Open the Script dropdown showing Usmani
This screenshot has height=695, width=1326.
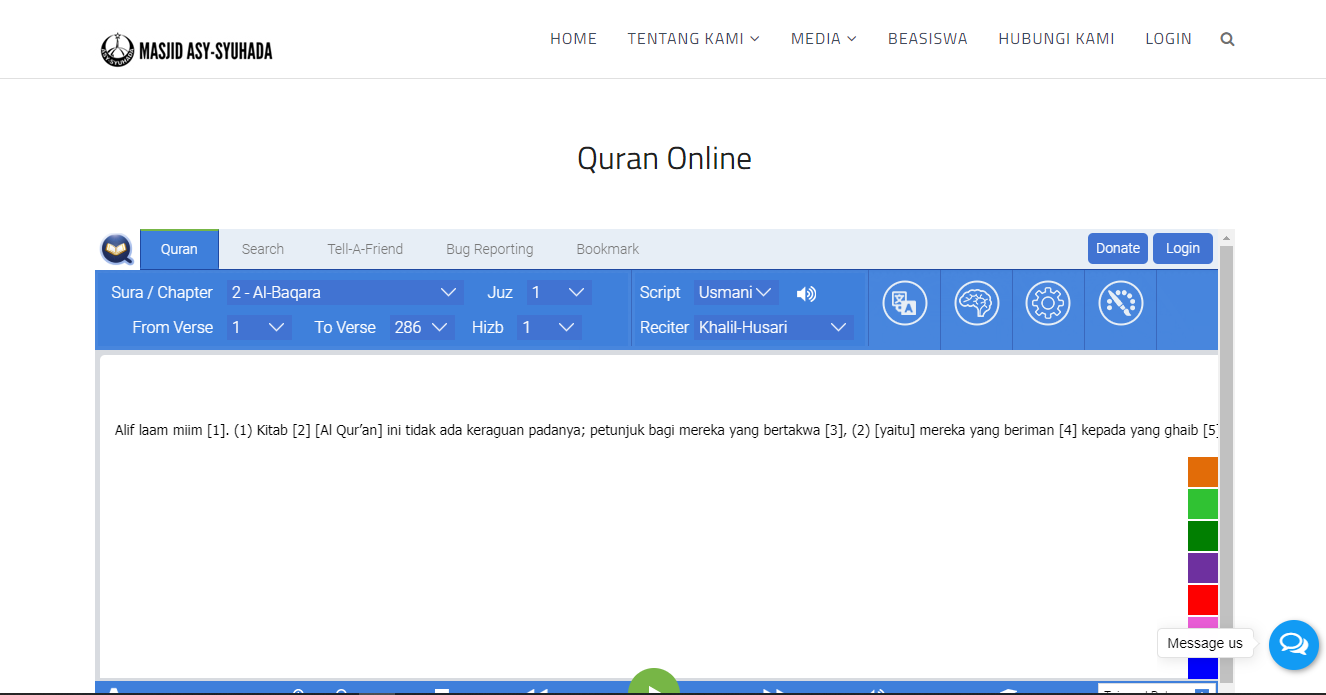click(736, 293)
